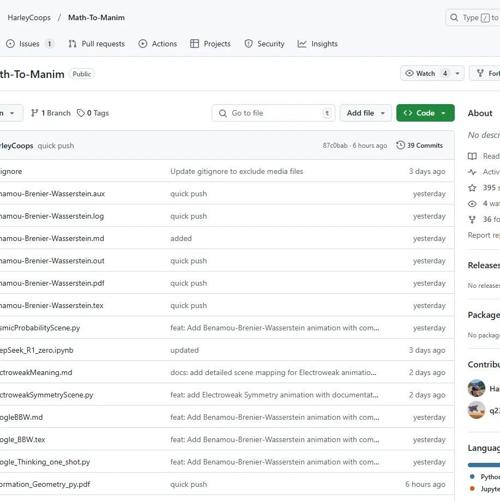Screen dimensions: 500x501
Task: Open the ProbabilityScene.py file
Action: pos(40,328)
